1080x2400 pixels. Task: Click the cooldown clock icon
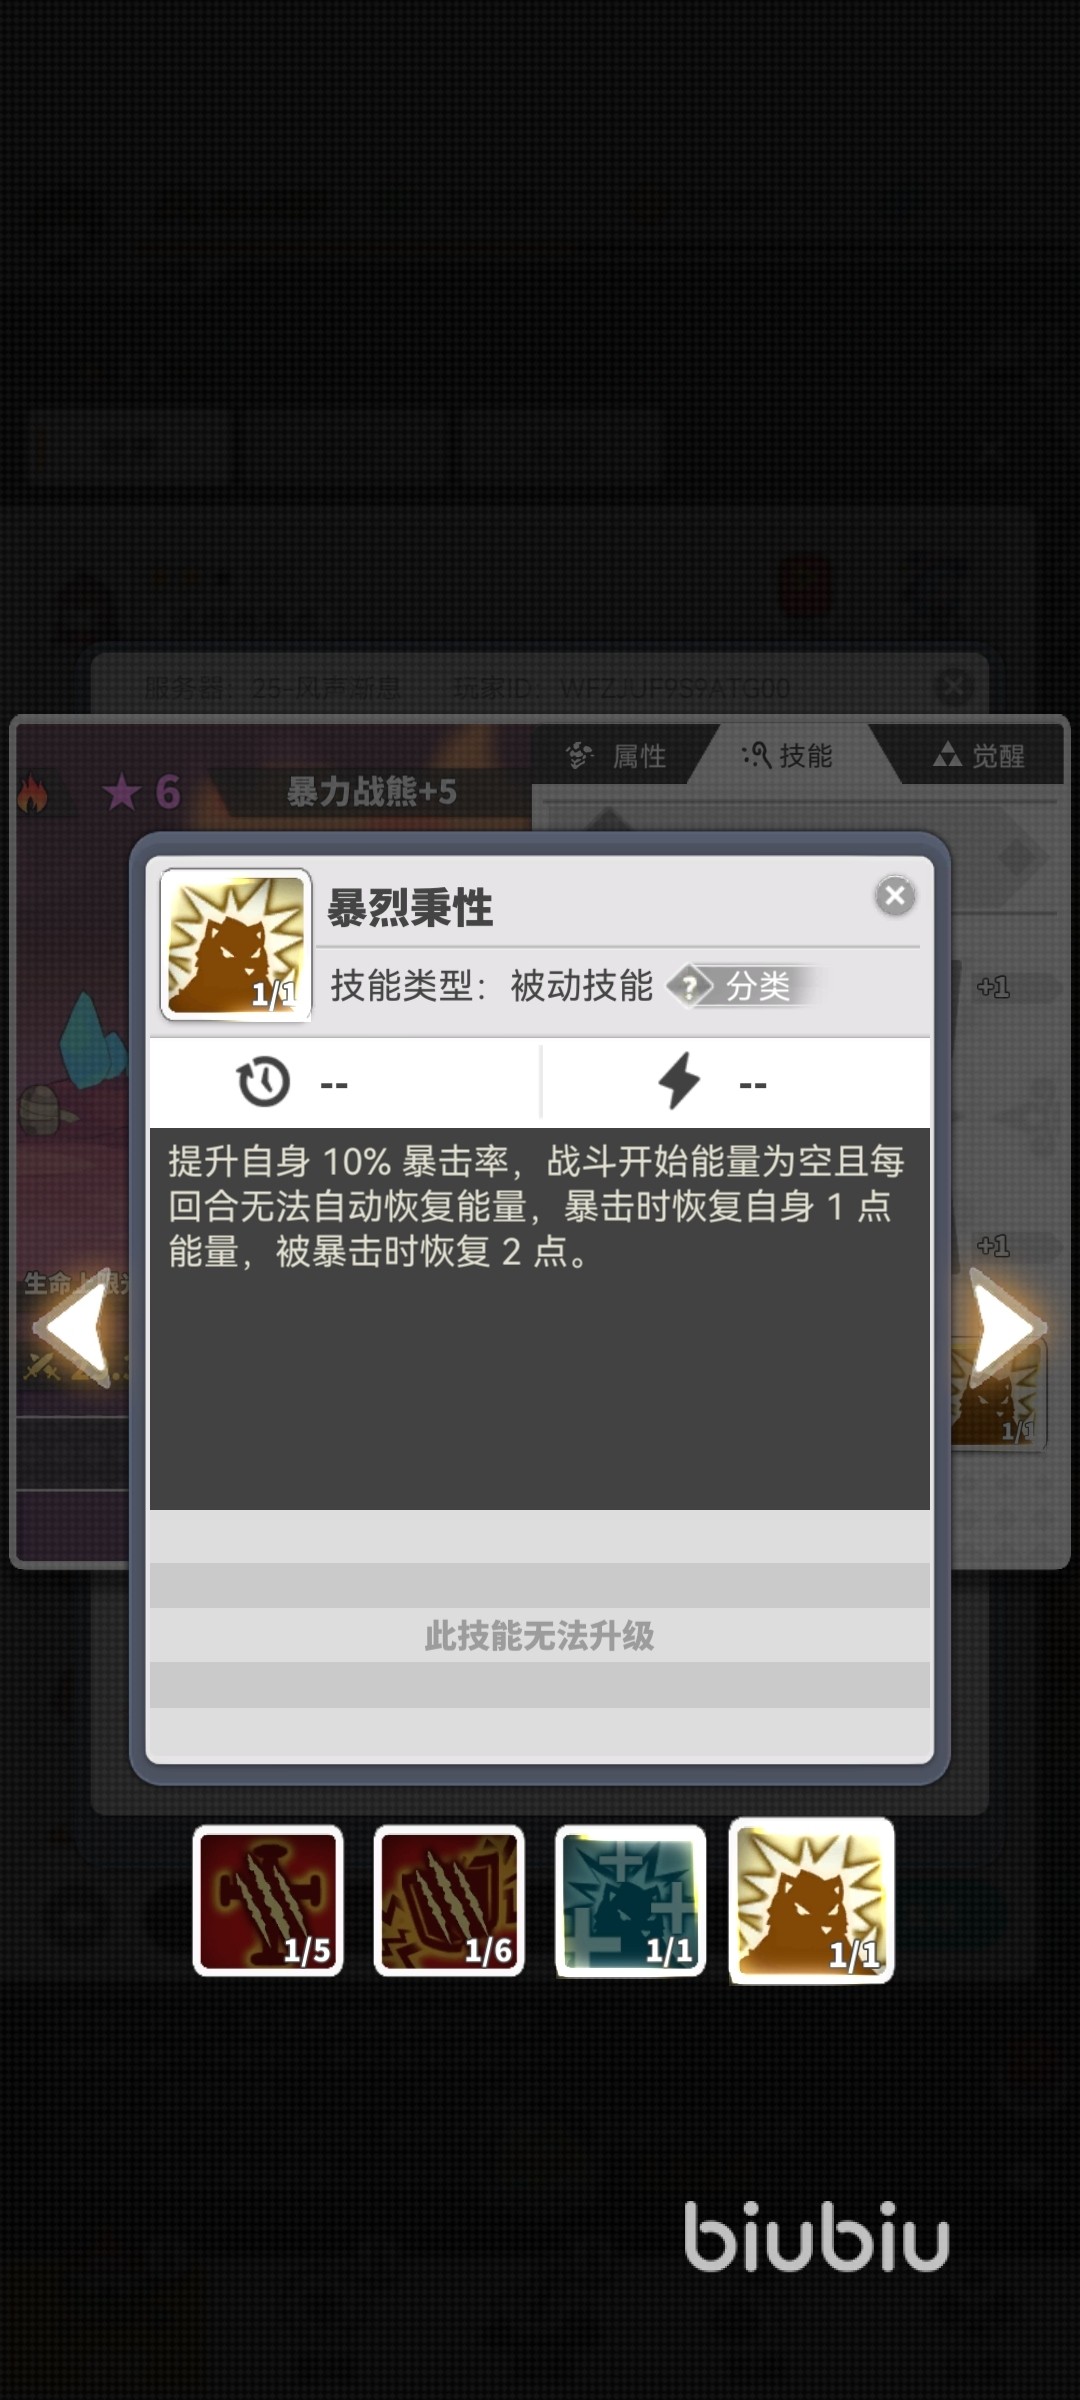click(263, 1082)
